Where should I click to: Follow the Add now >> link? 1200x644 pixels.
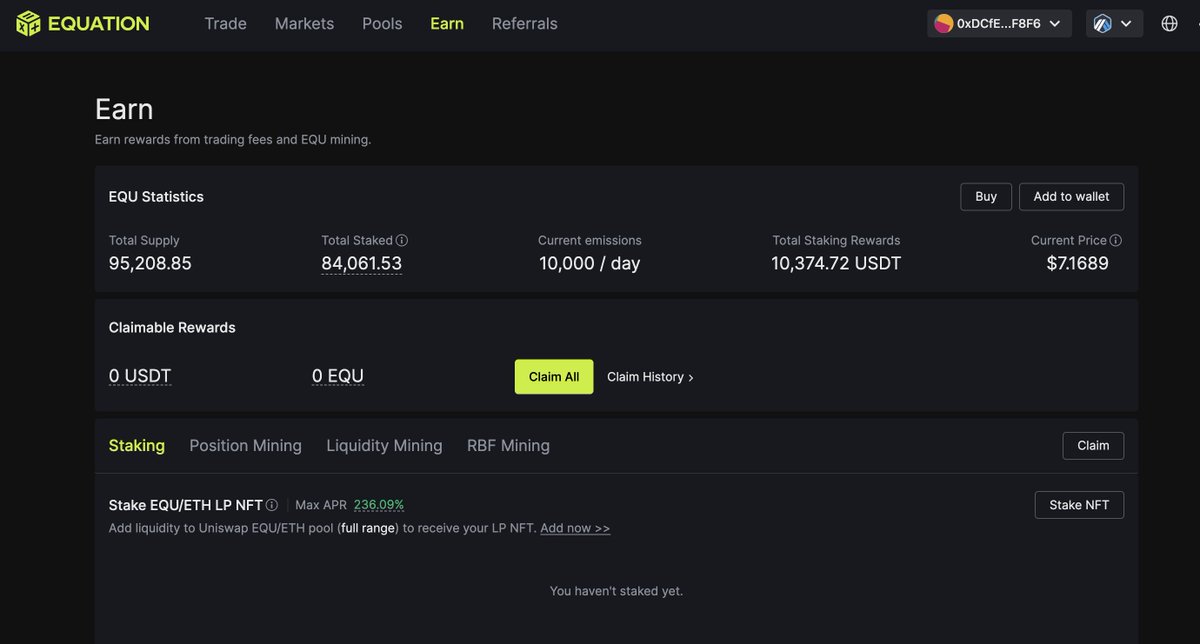click(575, 528)
